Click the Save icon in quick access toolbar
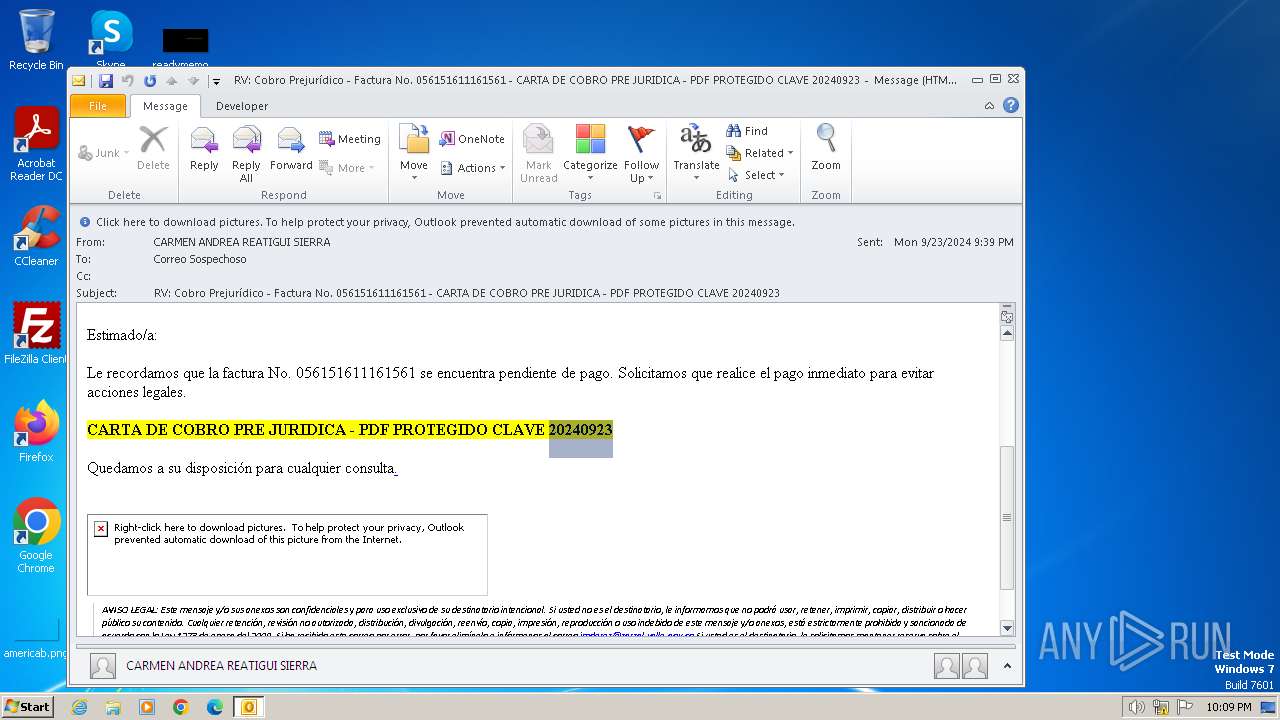Image resolution: width=1280 pixels, height=720 pixels. tap(106, 80)
